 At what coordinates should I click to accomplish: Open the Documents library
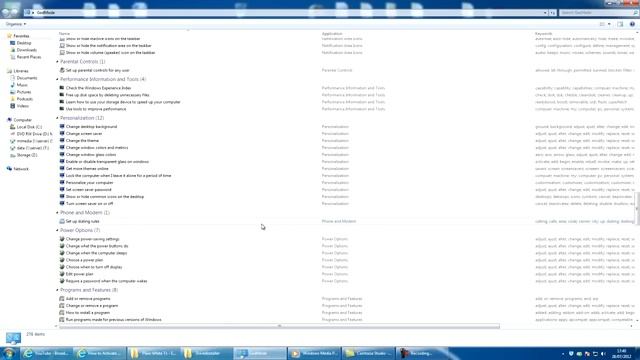27,78
